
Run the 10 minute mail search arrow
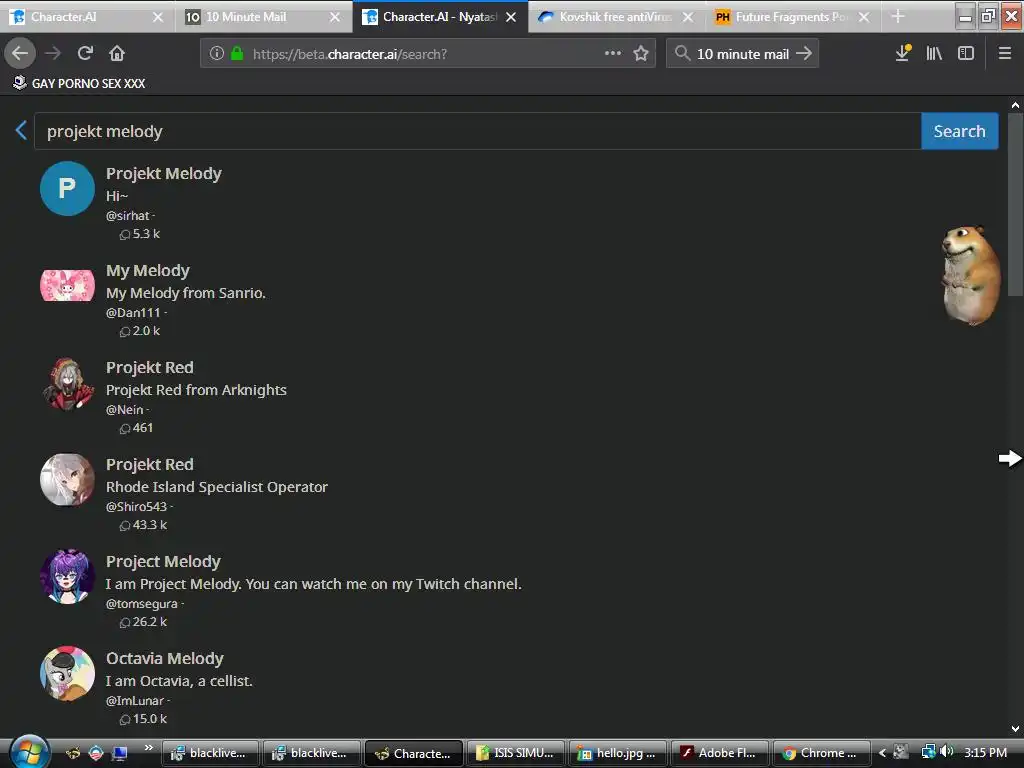click(x=804, y=54)
